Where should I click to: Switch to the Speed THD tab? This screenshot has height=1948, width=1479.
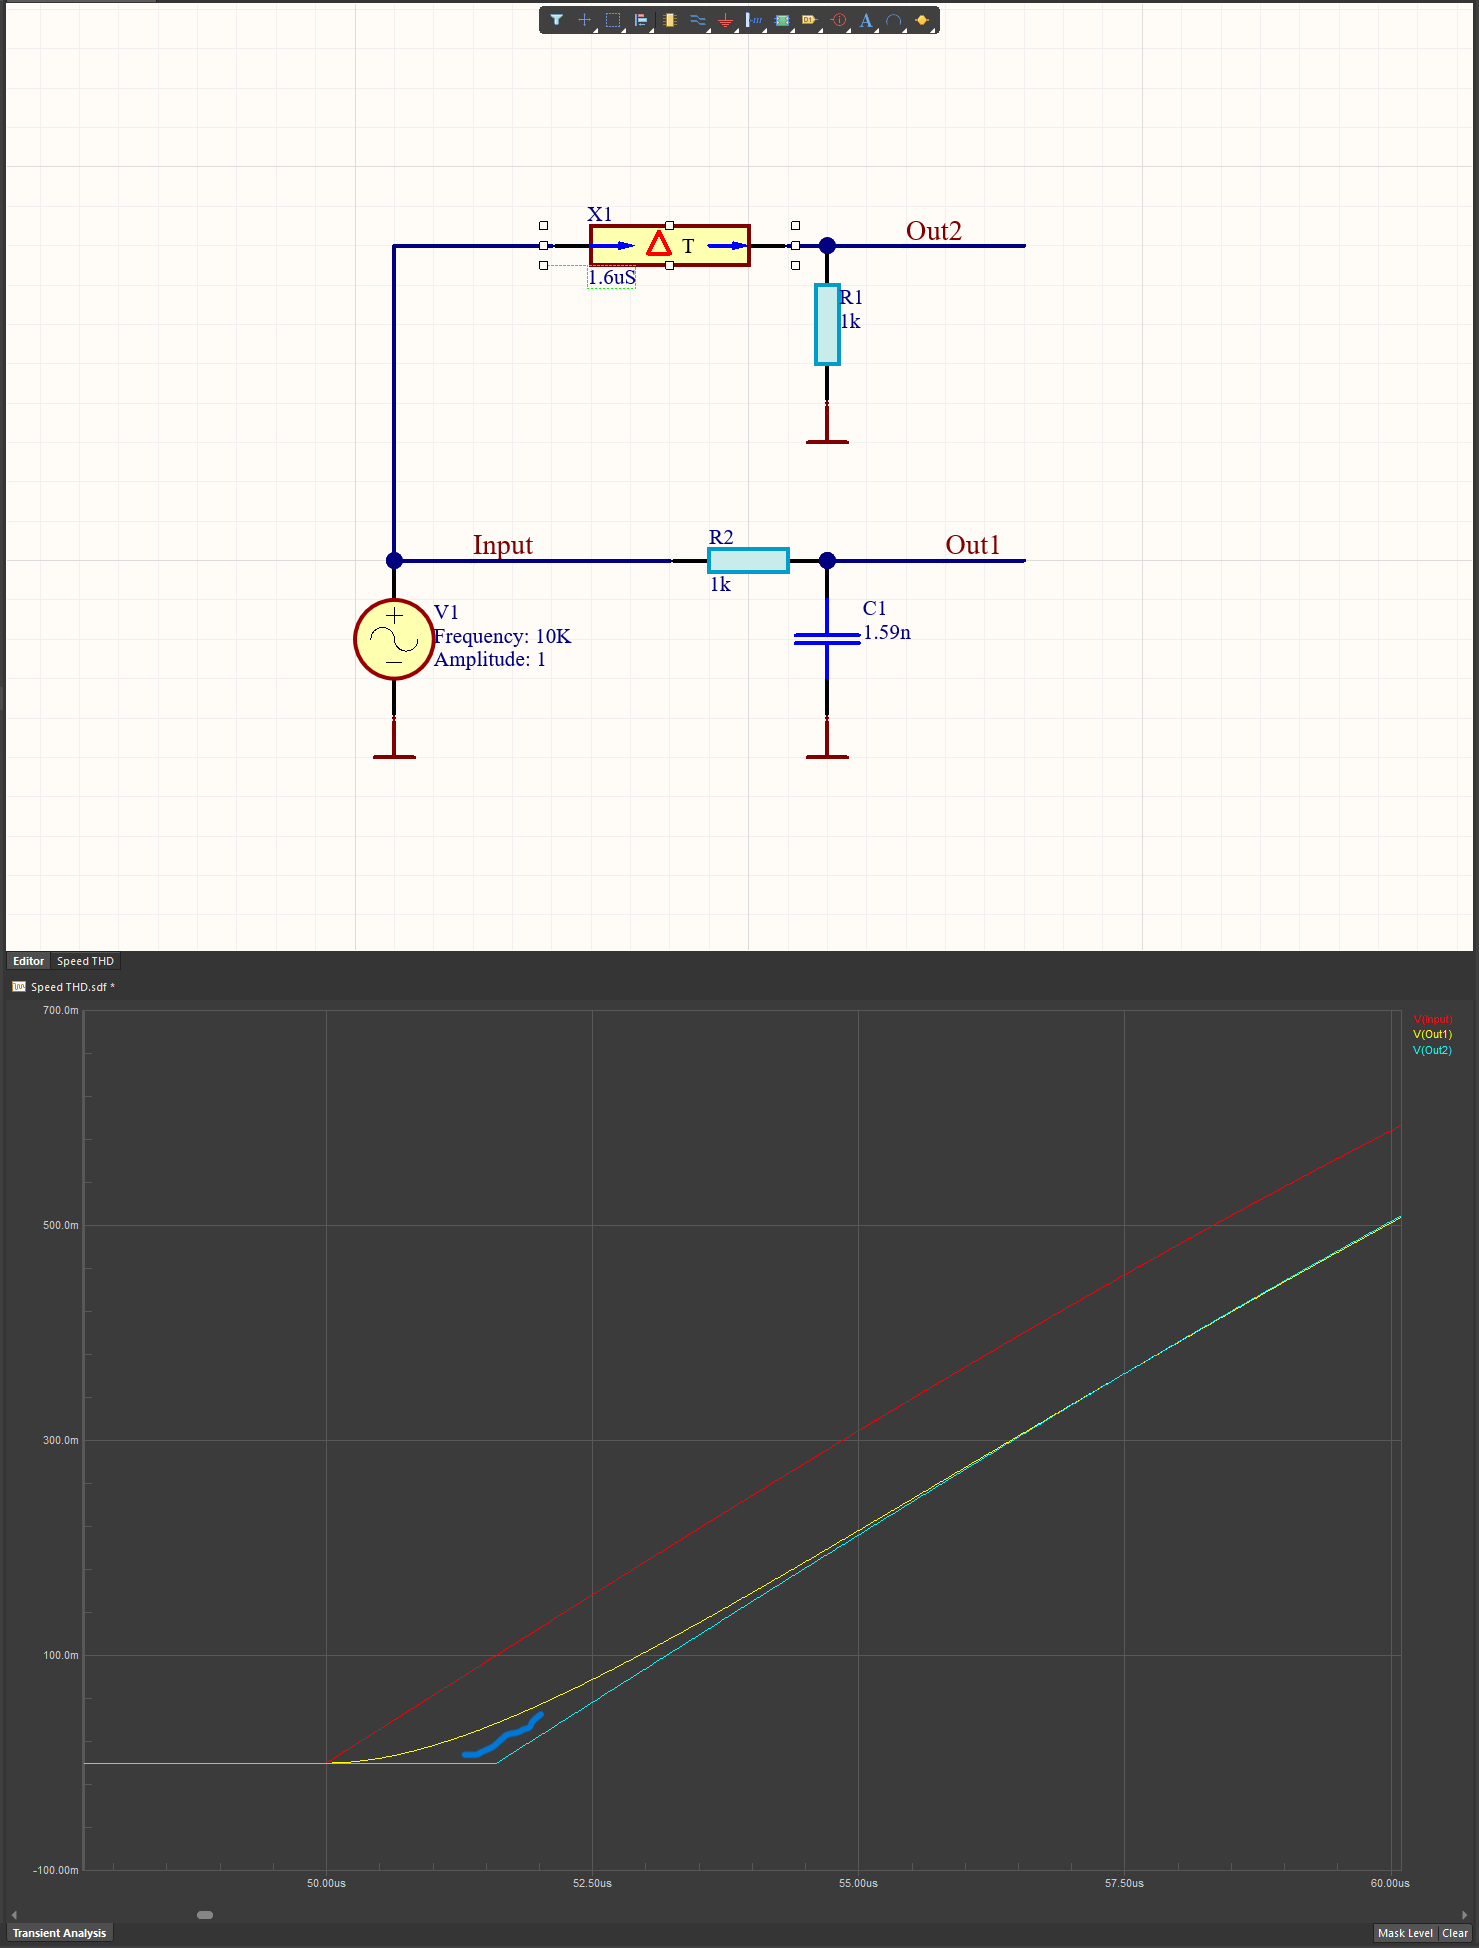click(85, 961)
